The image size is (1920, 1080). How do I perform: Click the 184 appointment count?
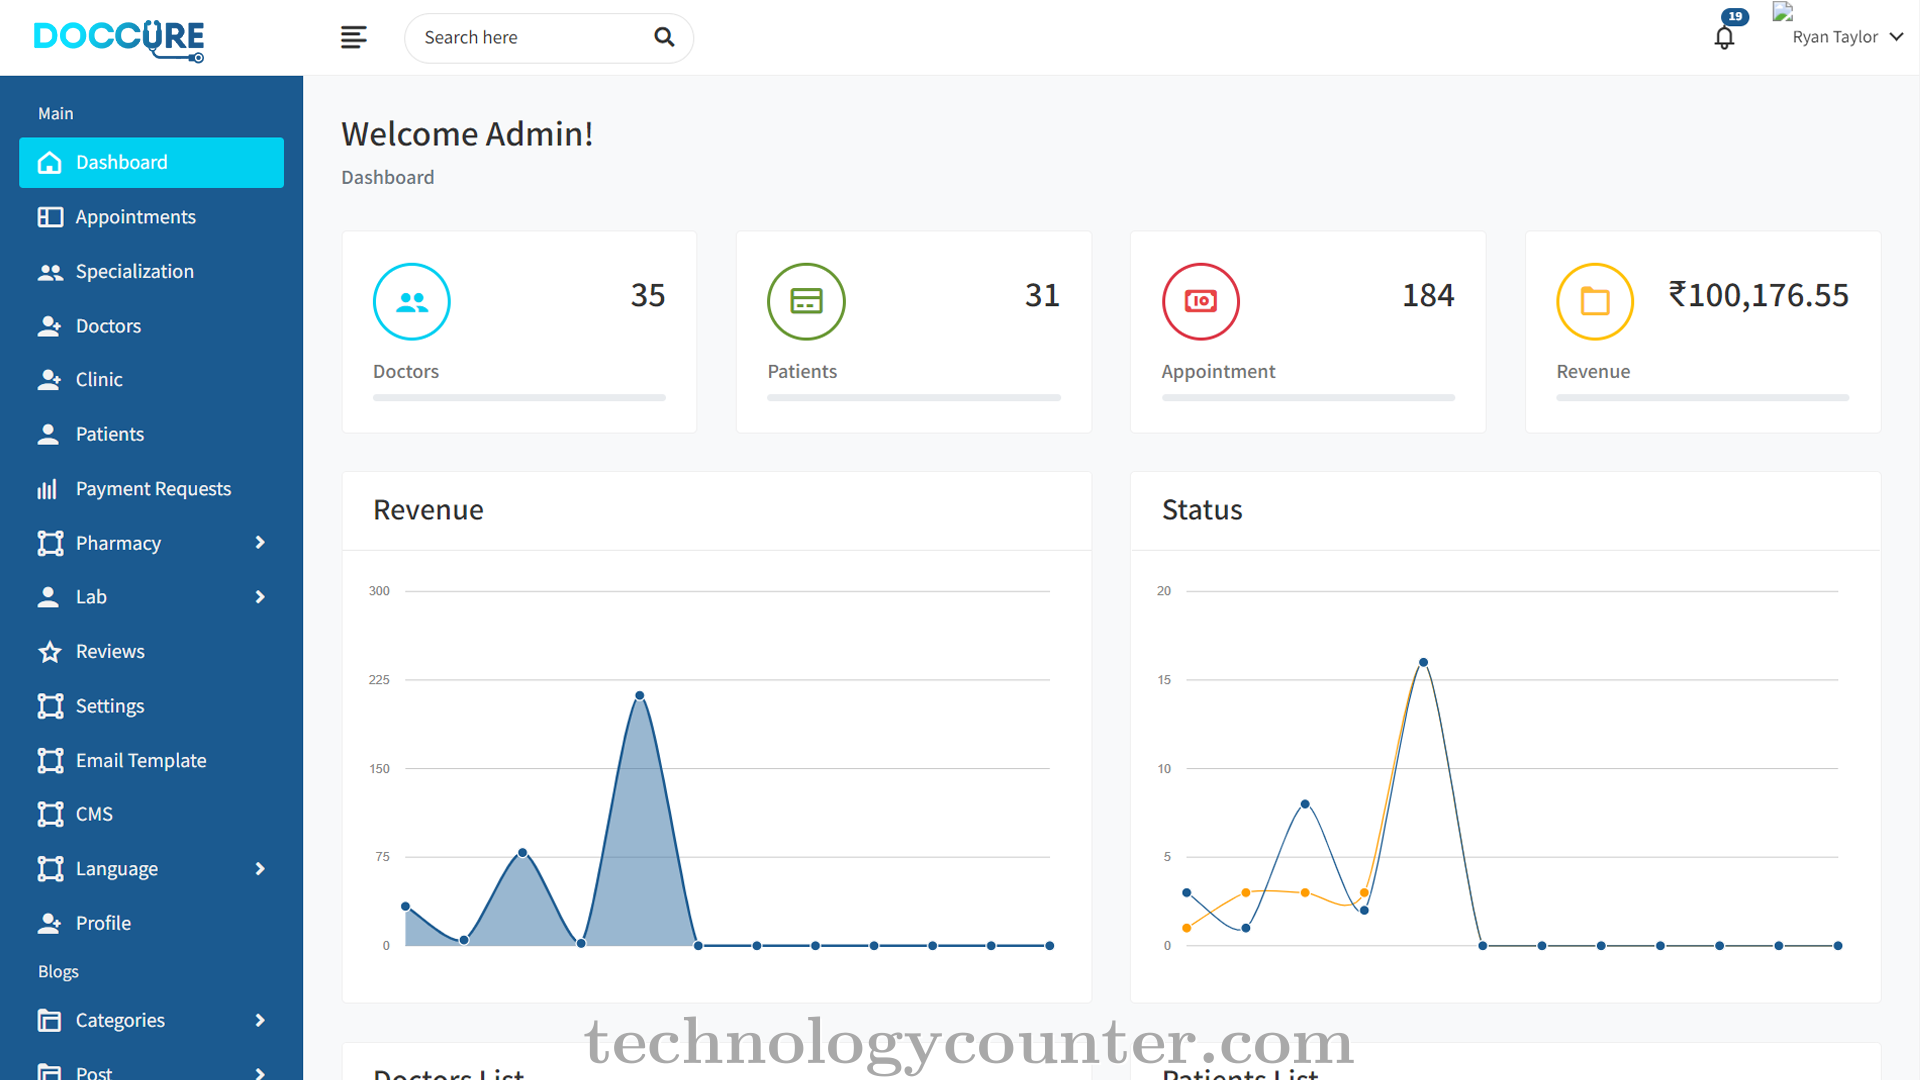pos(1428,296)
